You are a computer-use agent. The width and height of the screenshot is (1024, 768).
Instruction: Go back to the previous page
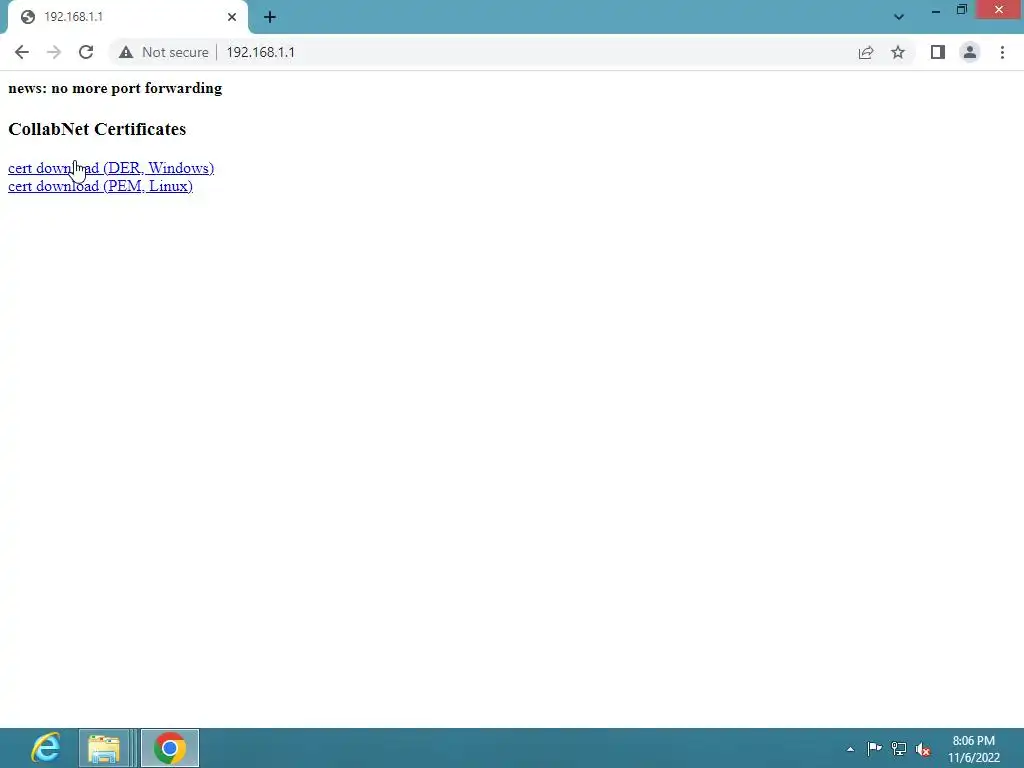click(x=22, y=52)
